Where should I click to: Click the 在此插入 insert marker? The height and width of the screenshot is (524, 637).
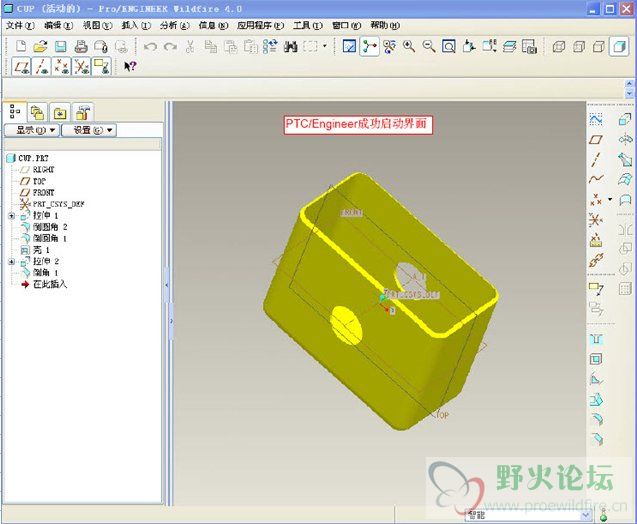coord(44,284)
